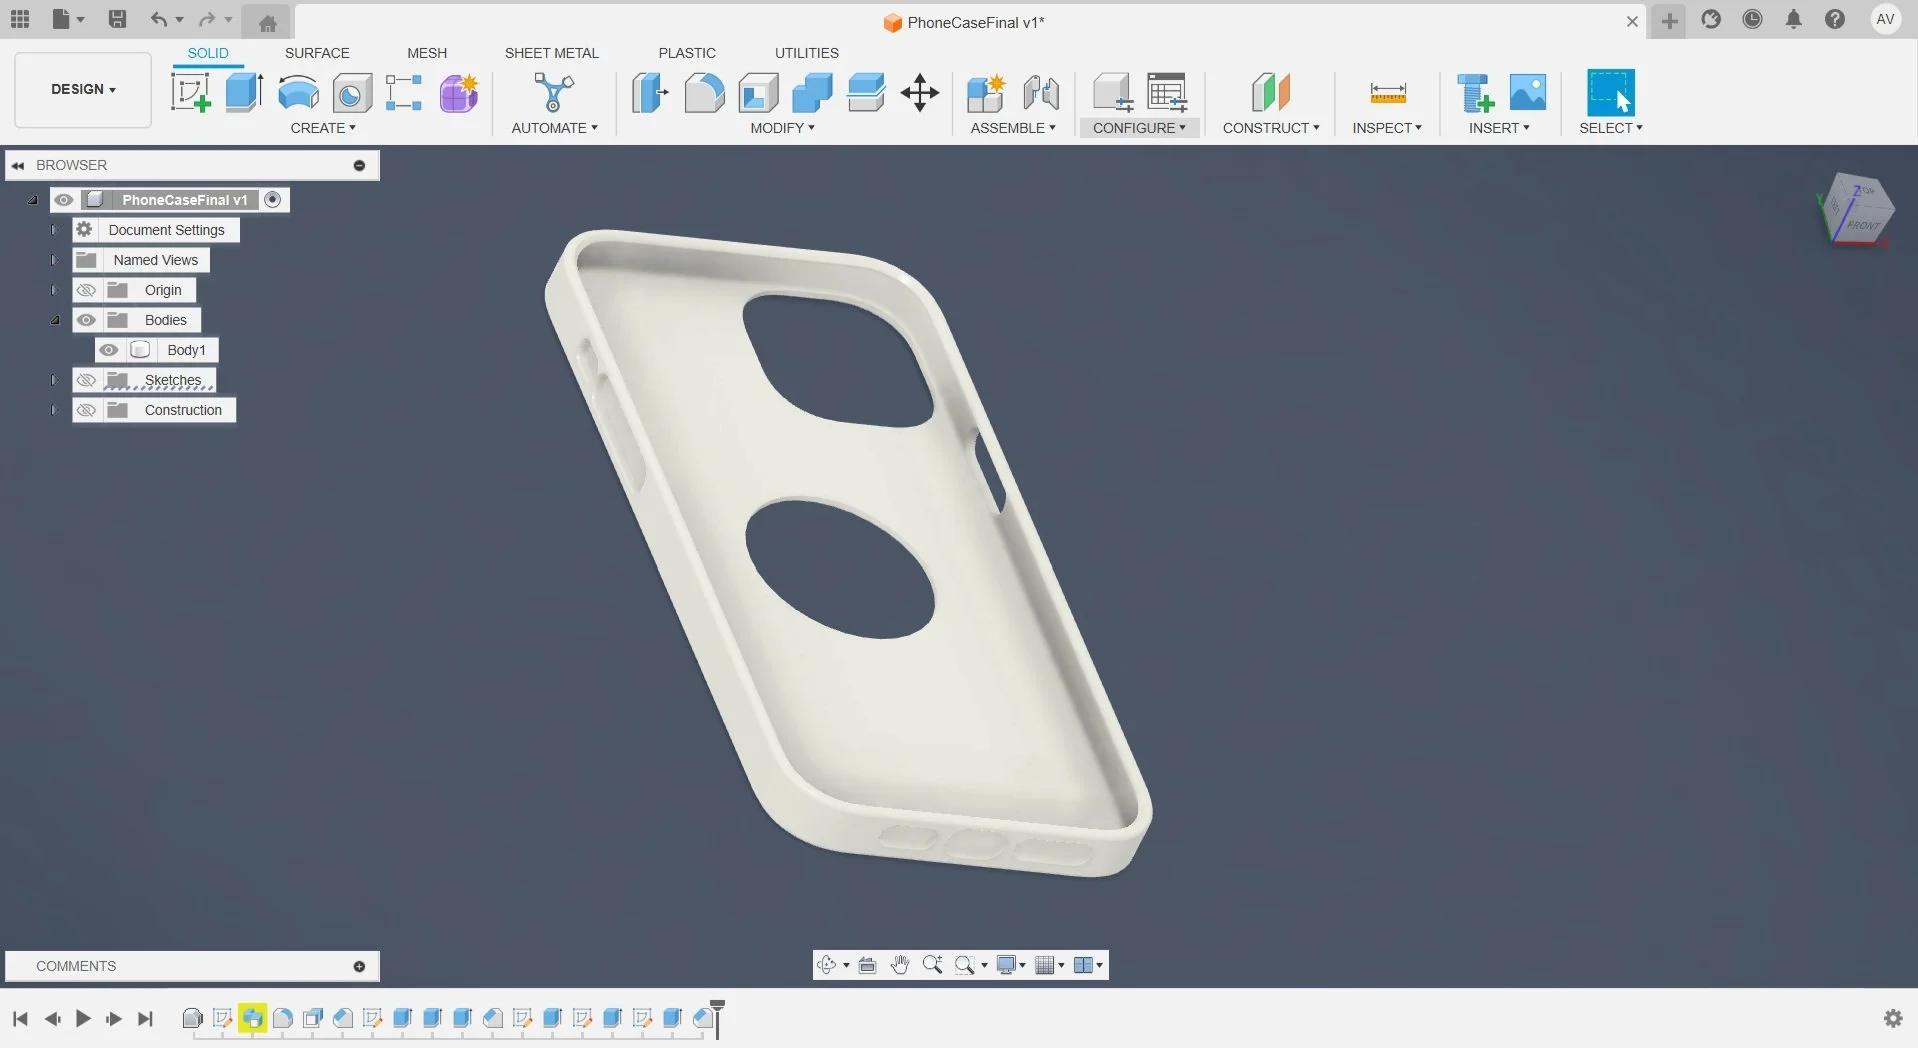Image resolution: width=1918 pixels, height=1048 pixels.
Task: Click the timeline playhead marker
Action: pos(718,1012)
